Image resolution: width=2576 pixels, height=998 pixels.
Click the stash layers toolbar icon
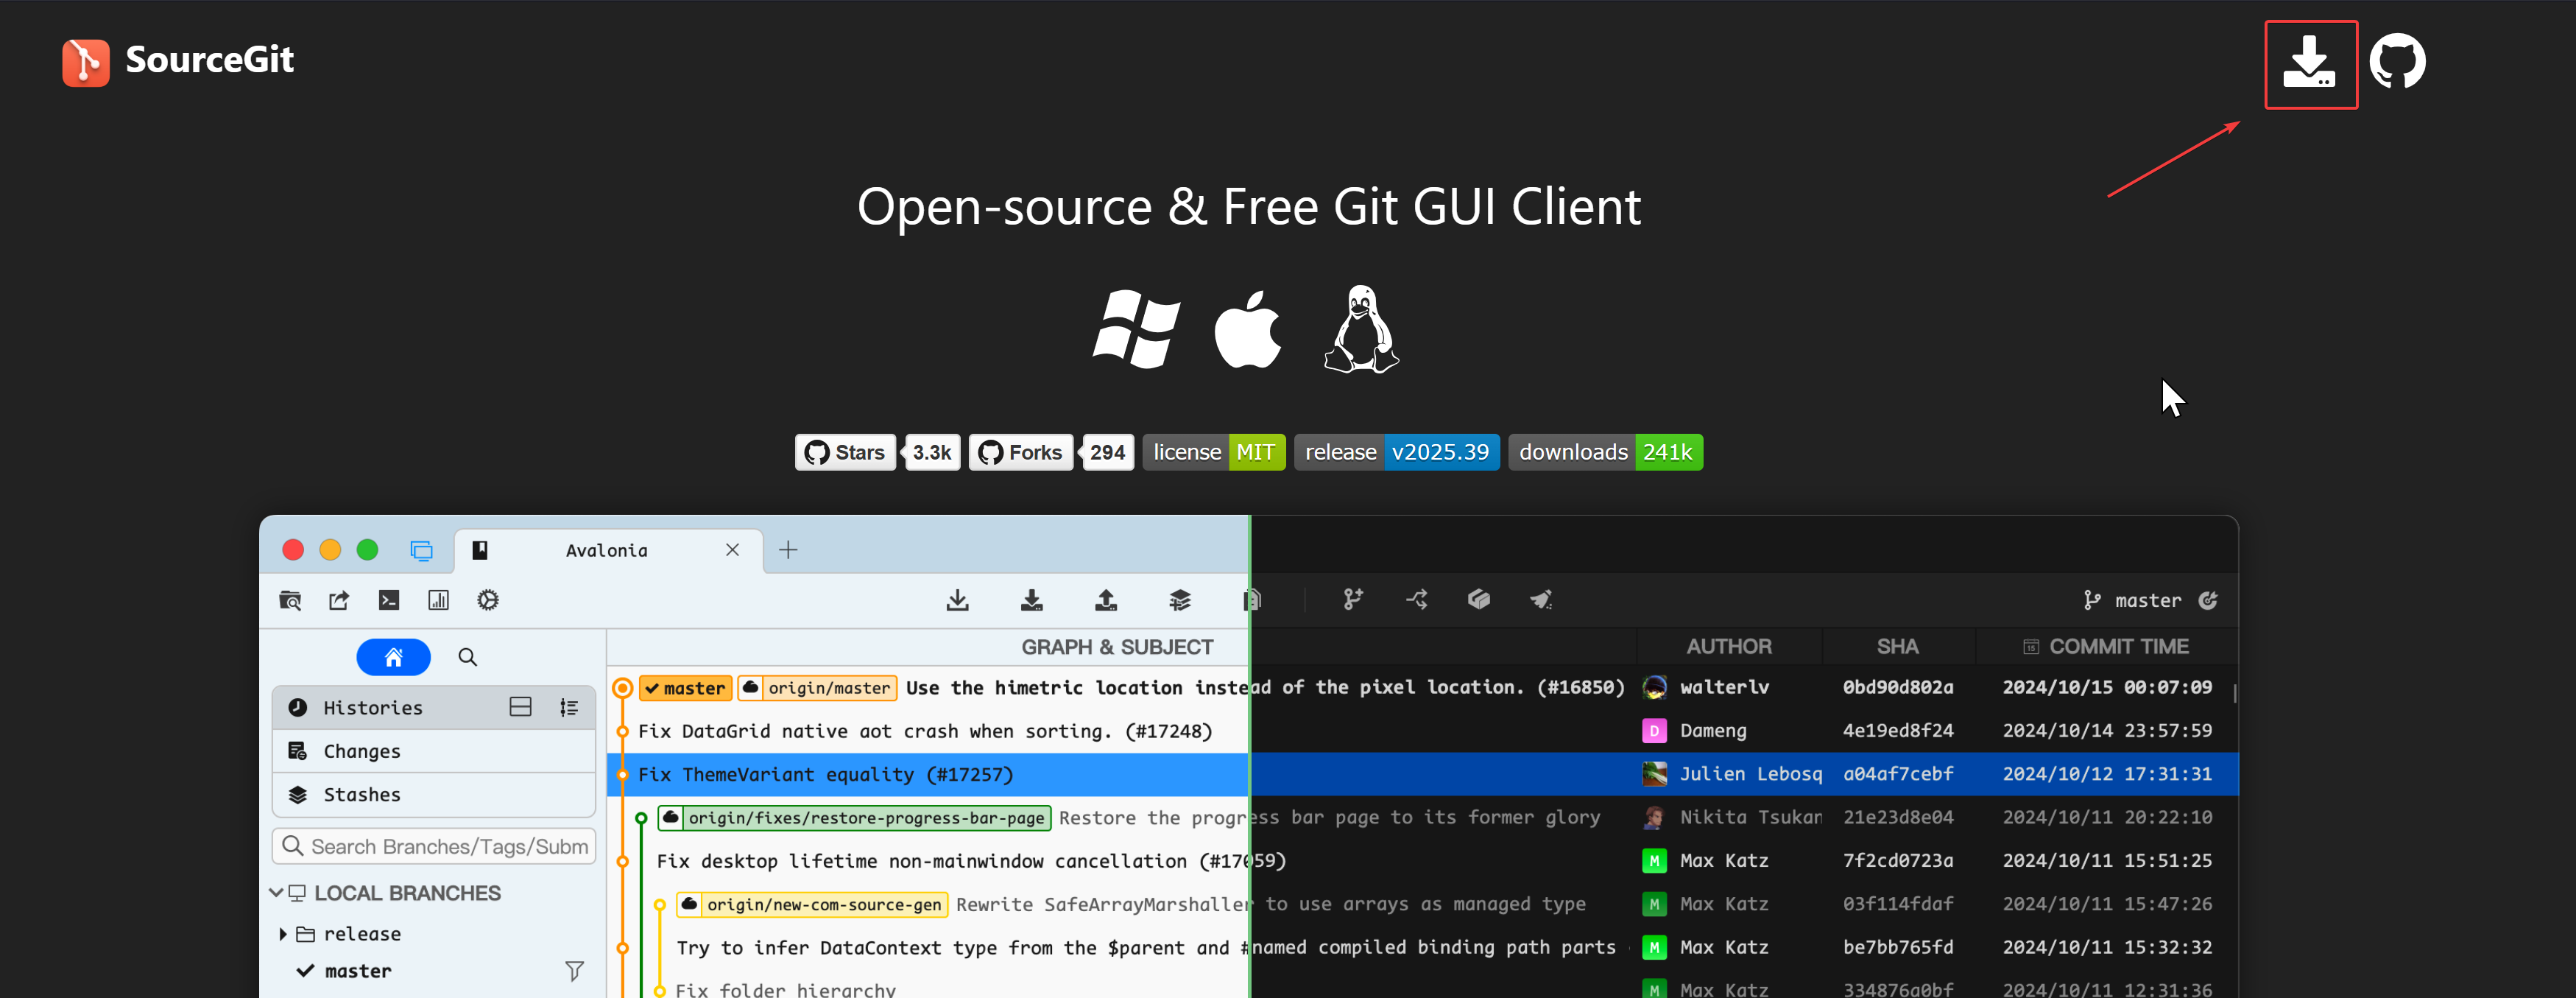pyautogui.click(x=1180, y=600)
